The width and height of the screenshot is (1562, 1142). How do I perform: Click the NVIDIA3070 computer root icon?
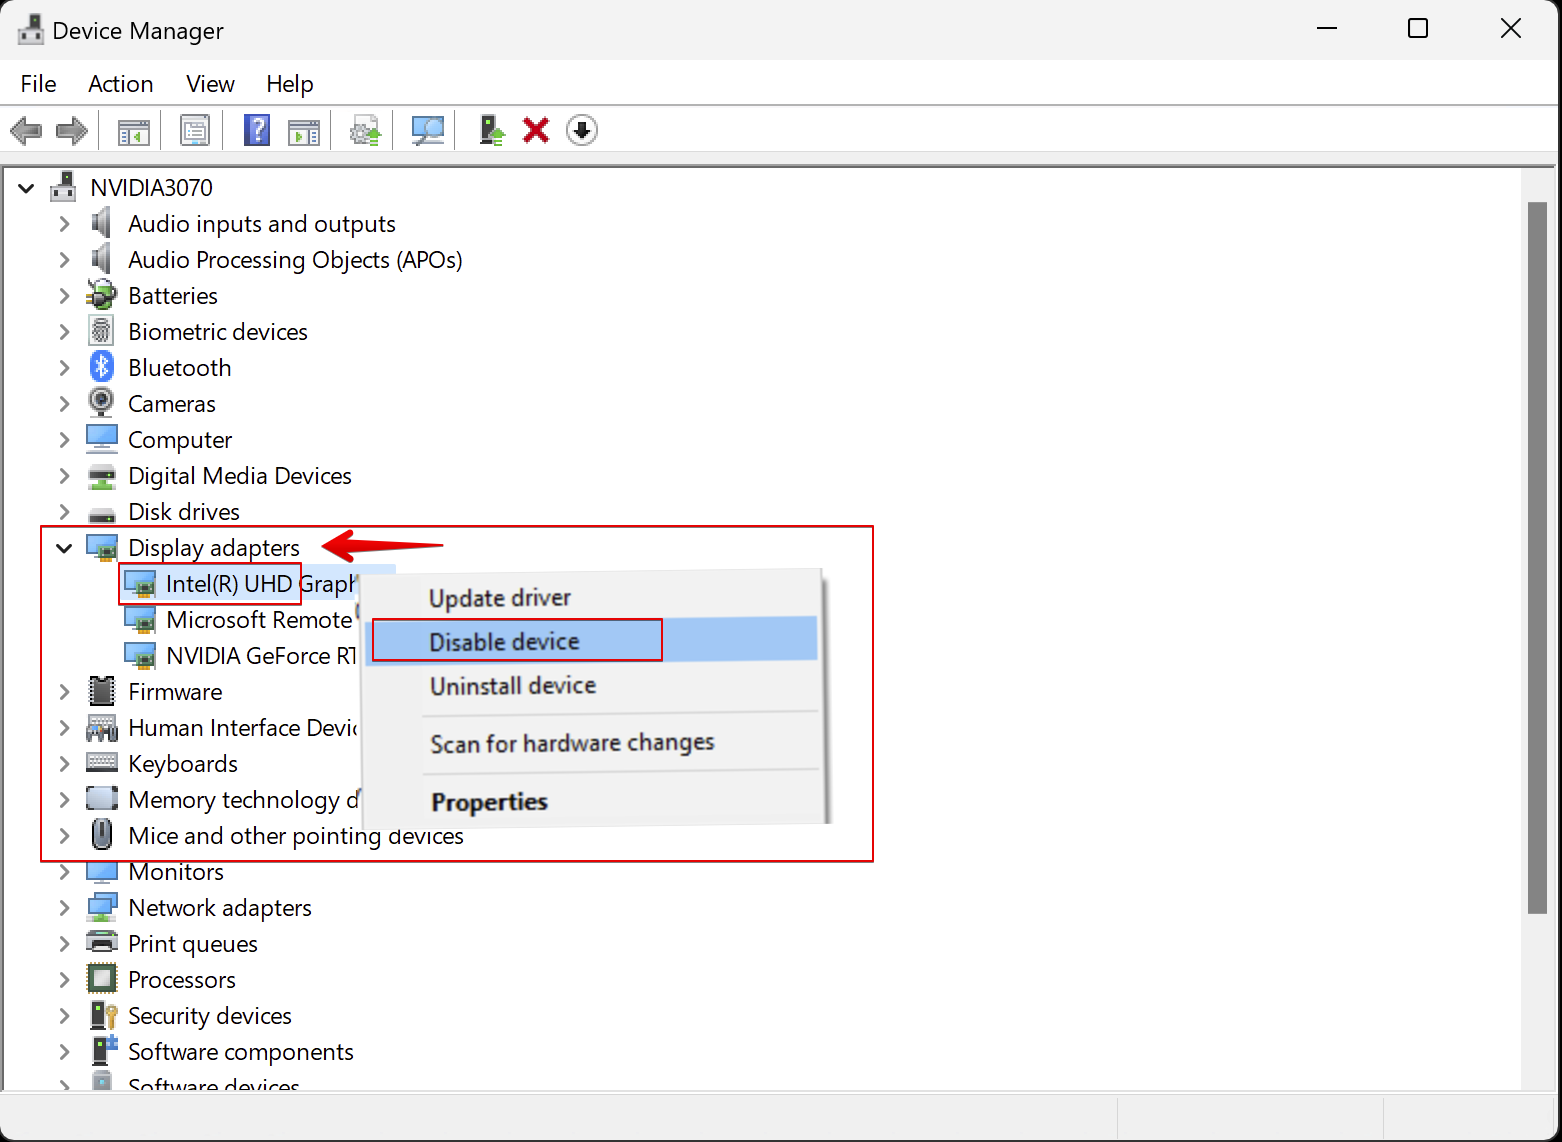[63, 187]
